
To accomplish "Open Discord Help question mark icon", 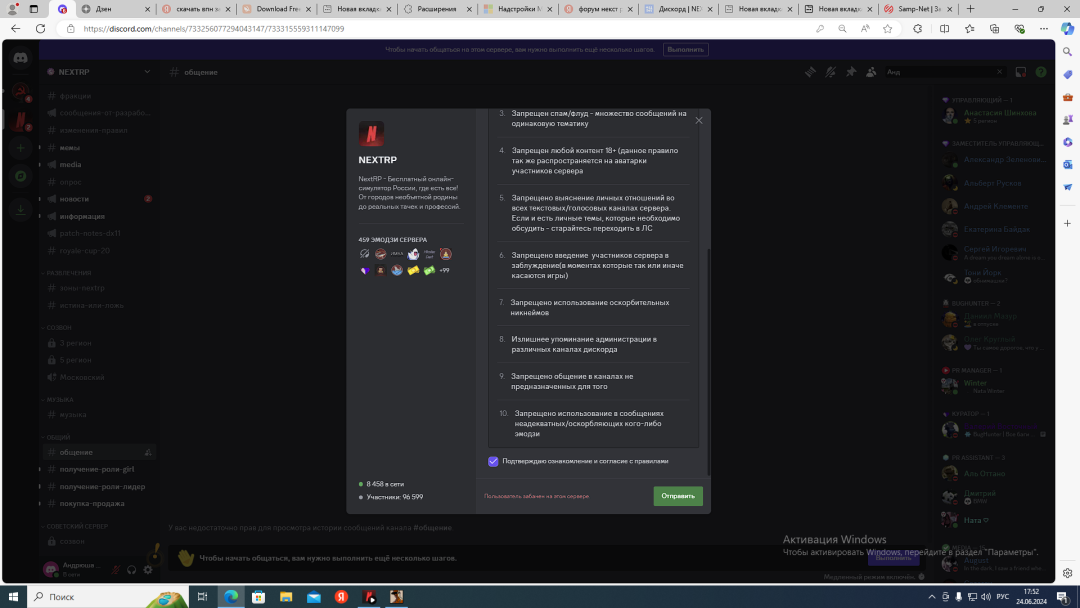I will [x=1041, y=72].
